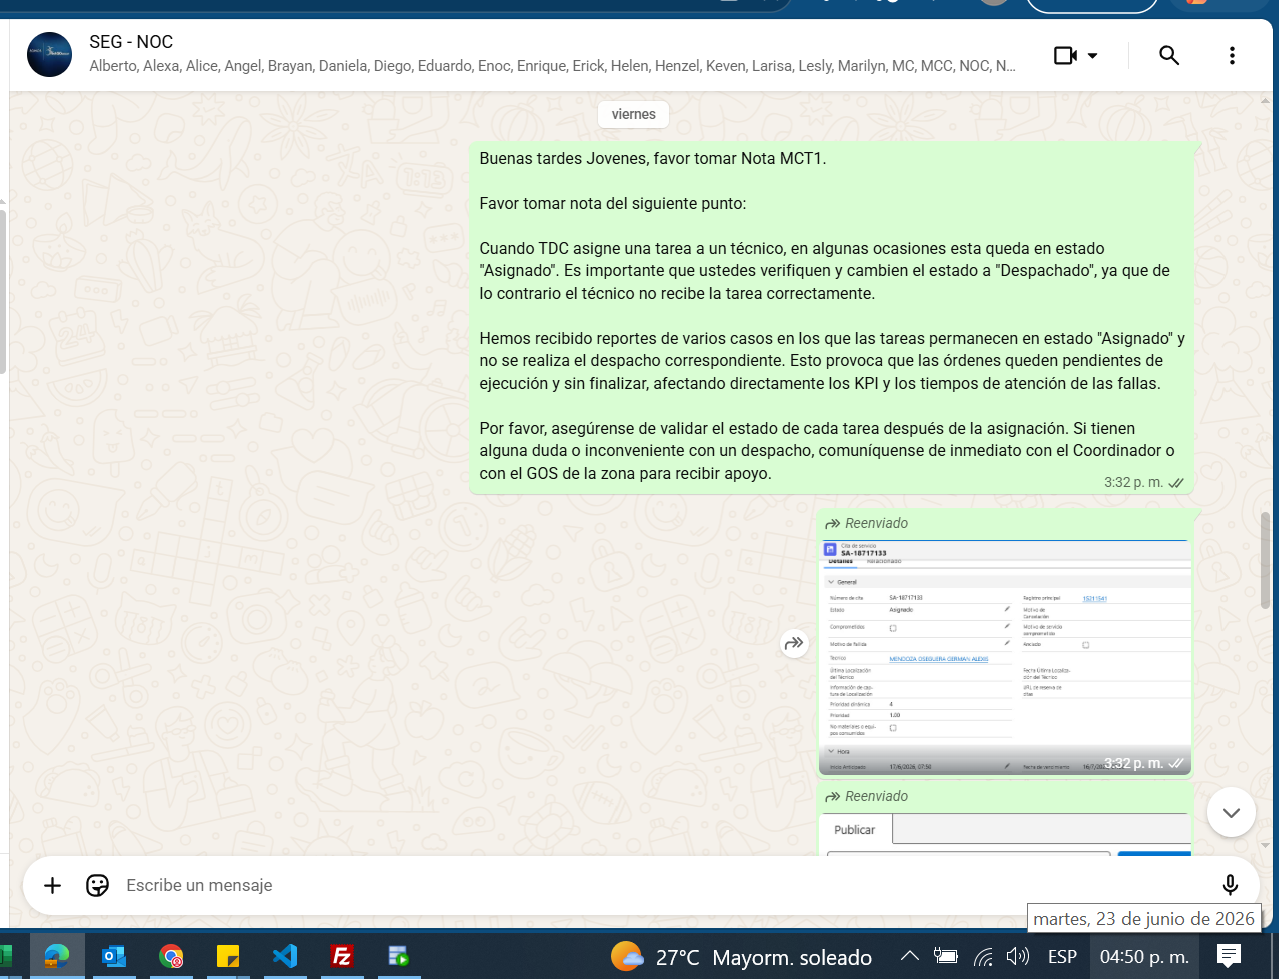Open the three-dot chat menu

coord(1232,56)
